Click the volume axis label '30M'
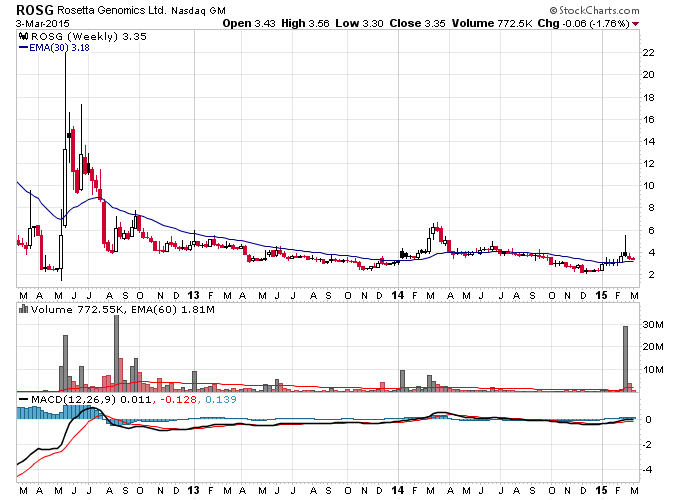The height and width of the screenshot is (500, 680). click(653, 324)
